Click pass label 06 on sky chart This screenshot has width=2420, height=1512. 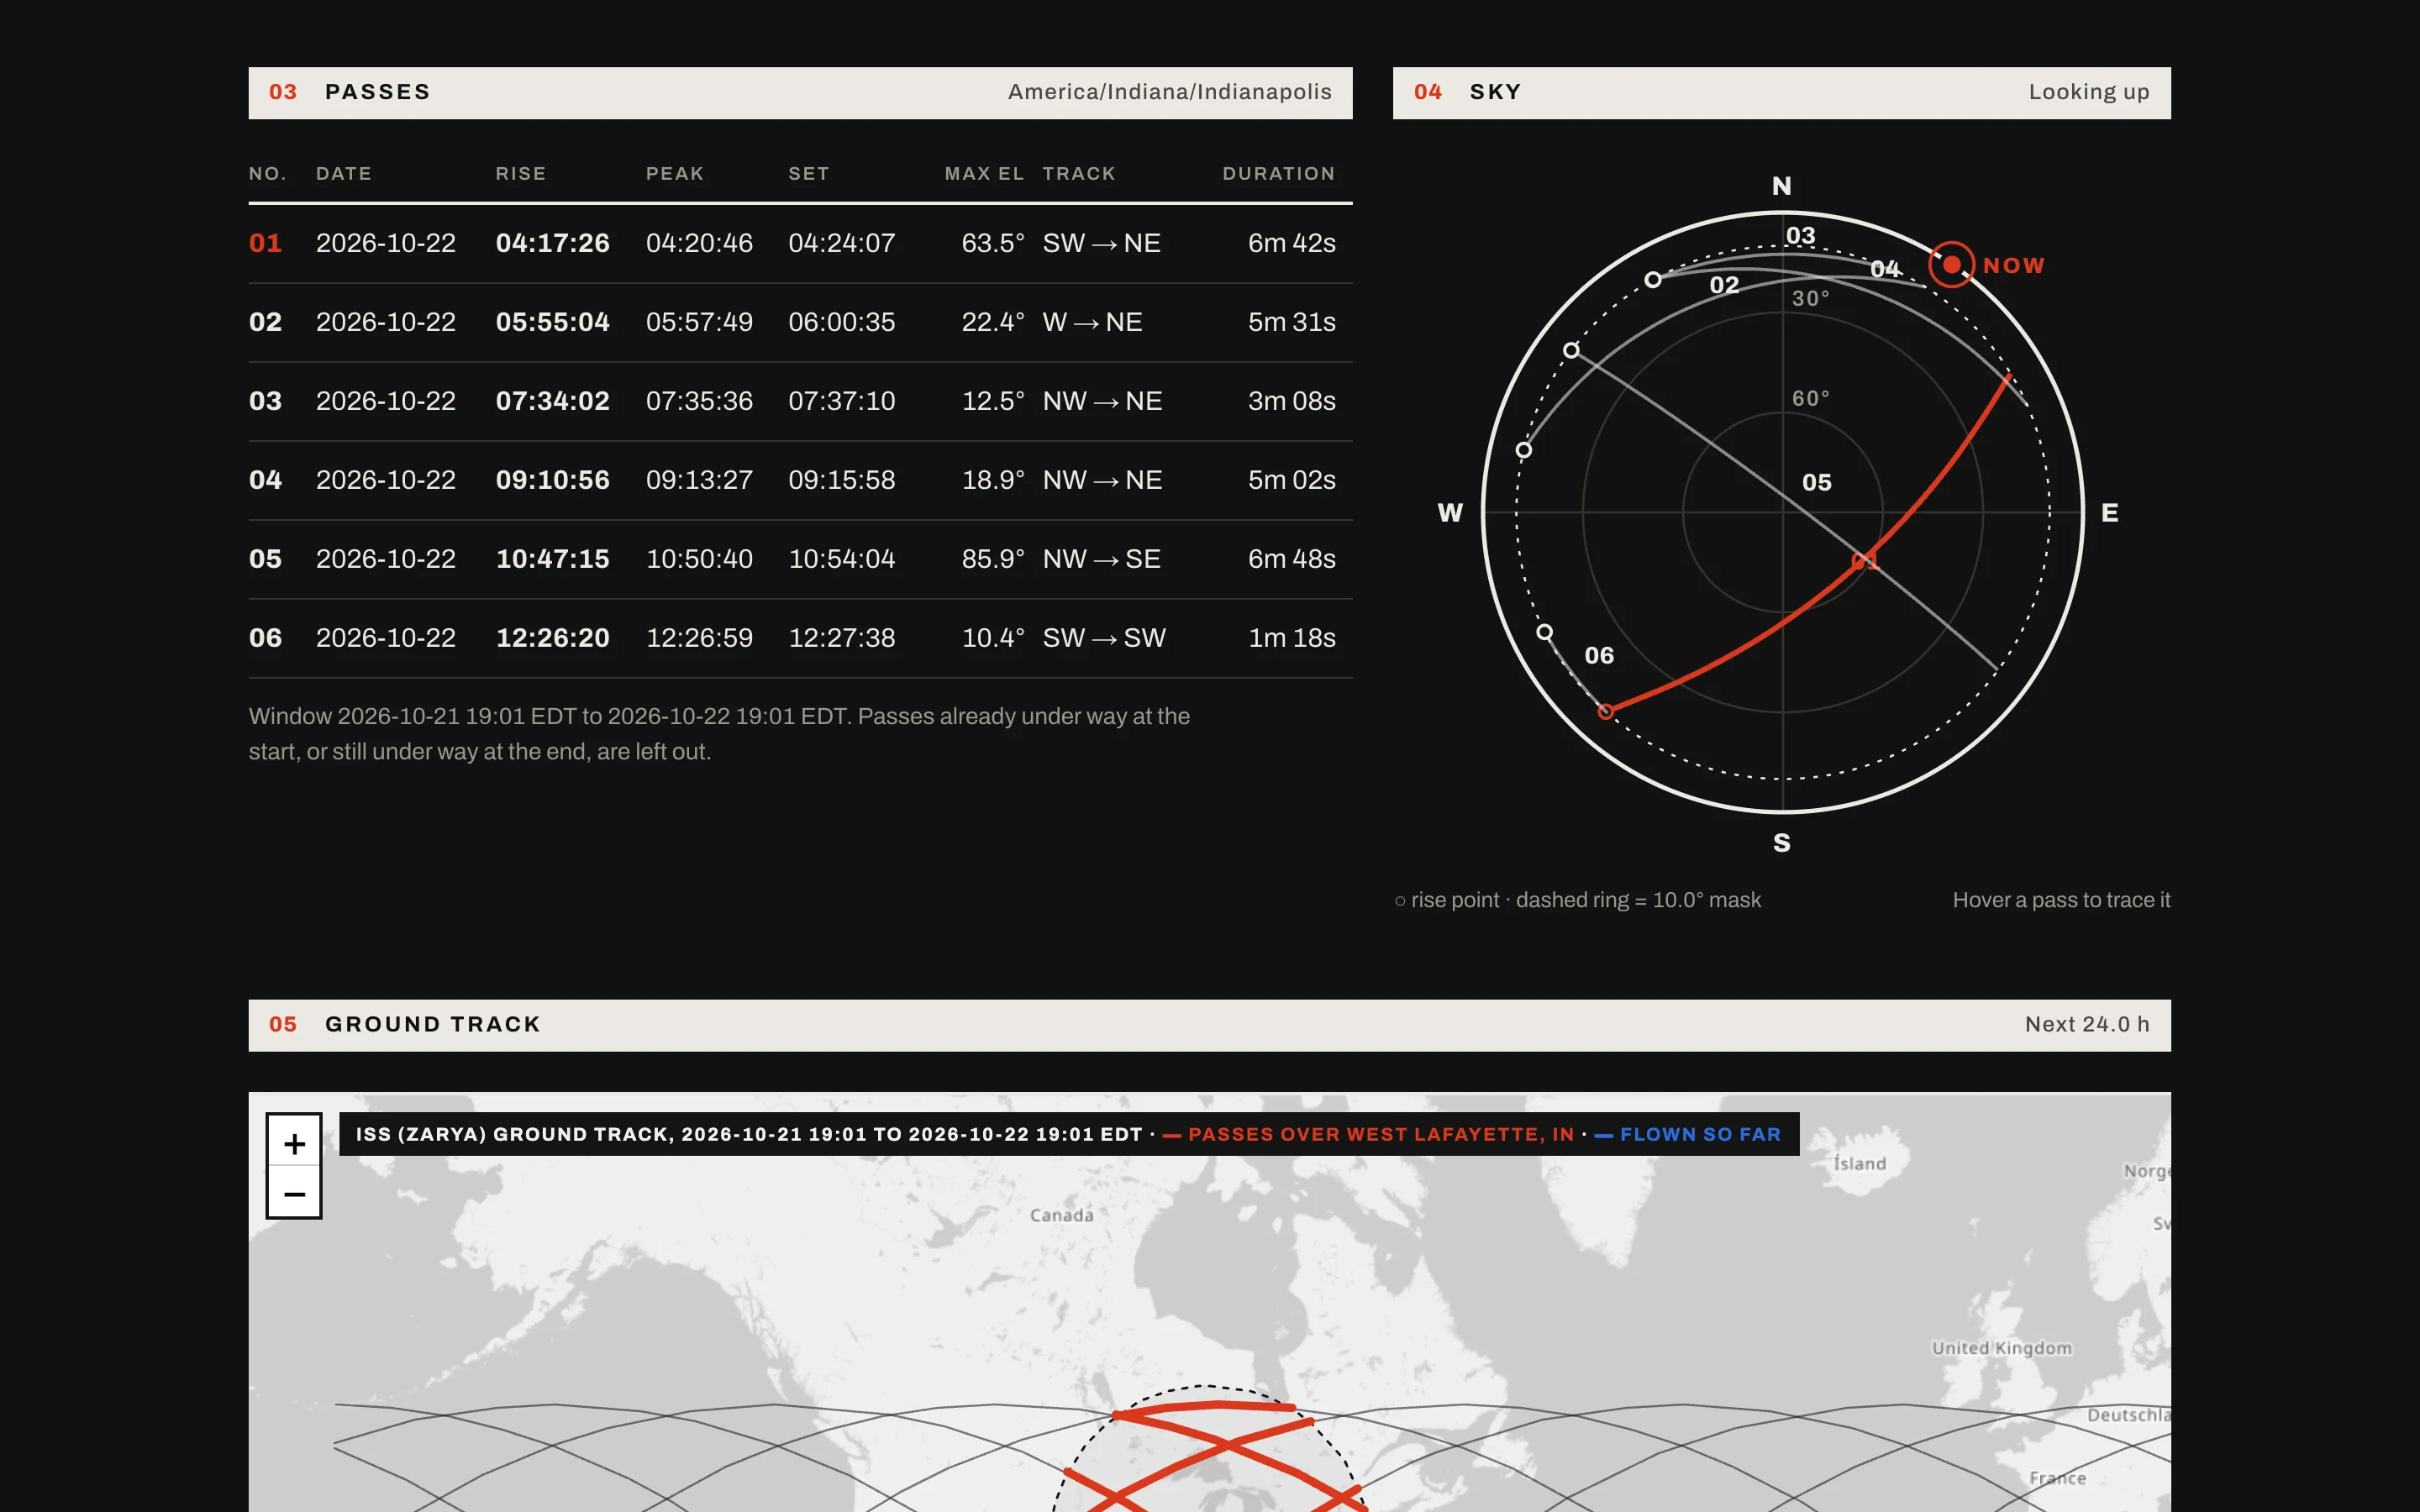[x=1598, y=656]
